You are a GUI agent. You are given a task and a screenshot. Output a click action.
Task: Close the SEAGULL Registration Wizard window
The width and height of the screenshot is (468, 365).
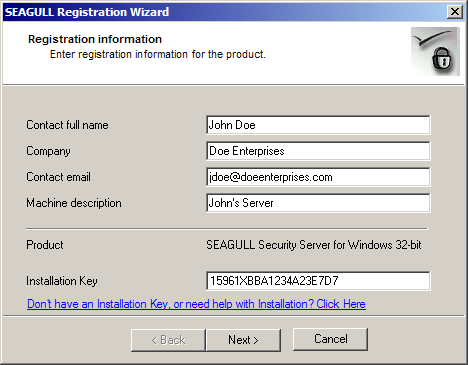tap(455, 12)
